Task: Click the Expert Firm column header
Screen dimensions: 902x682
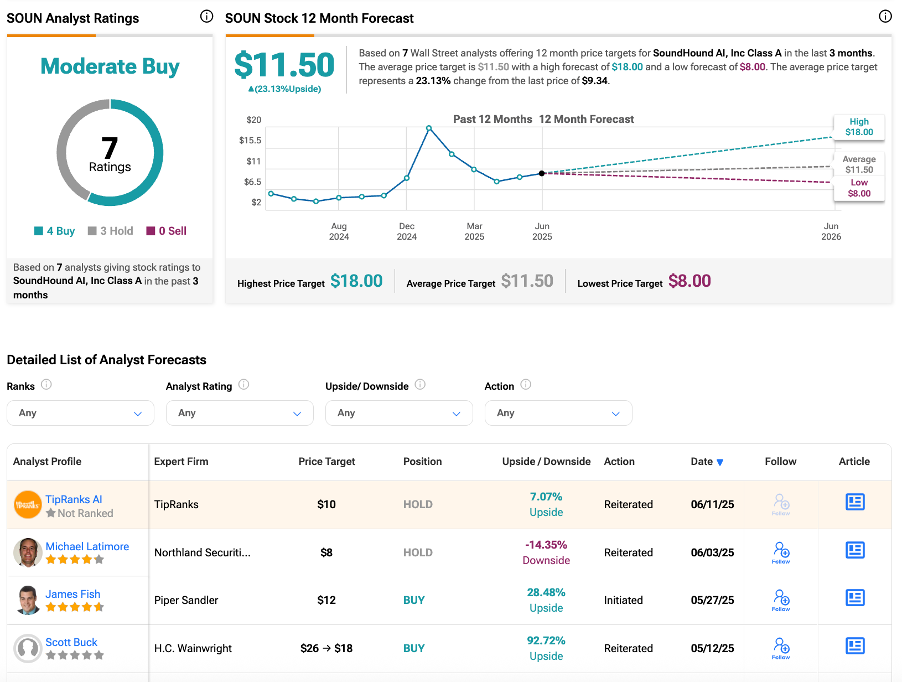Action: point(181,461)
